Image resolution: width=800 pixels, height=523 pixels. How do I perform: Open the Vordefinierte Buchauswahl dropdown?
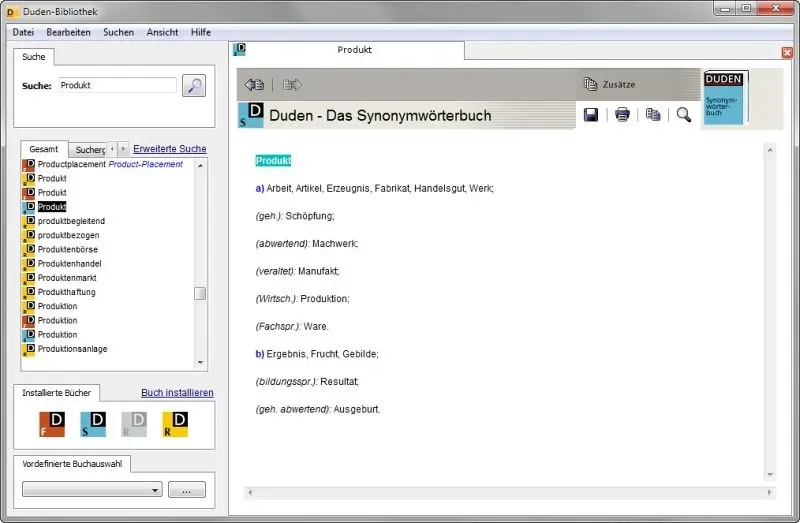92,490
